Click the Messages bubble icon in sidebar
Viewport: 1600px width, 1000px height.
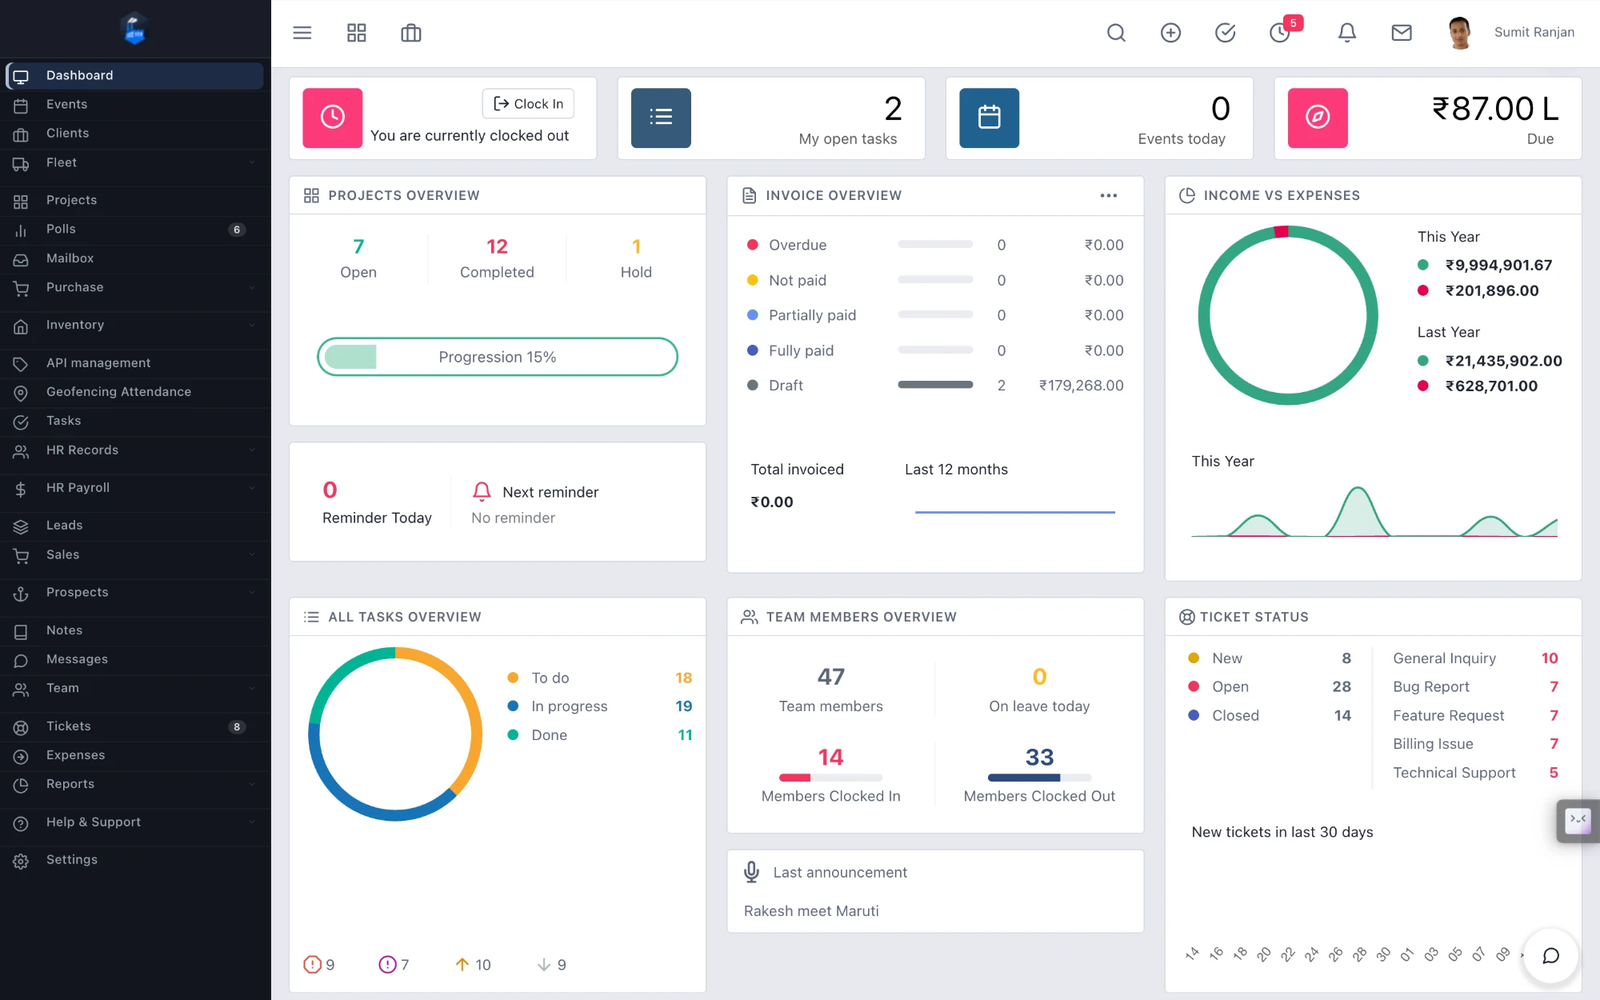pos(20,660)
